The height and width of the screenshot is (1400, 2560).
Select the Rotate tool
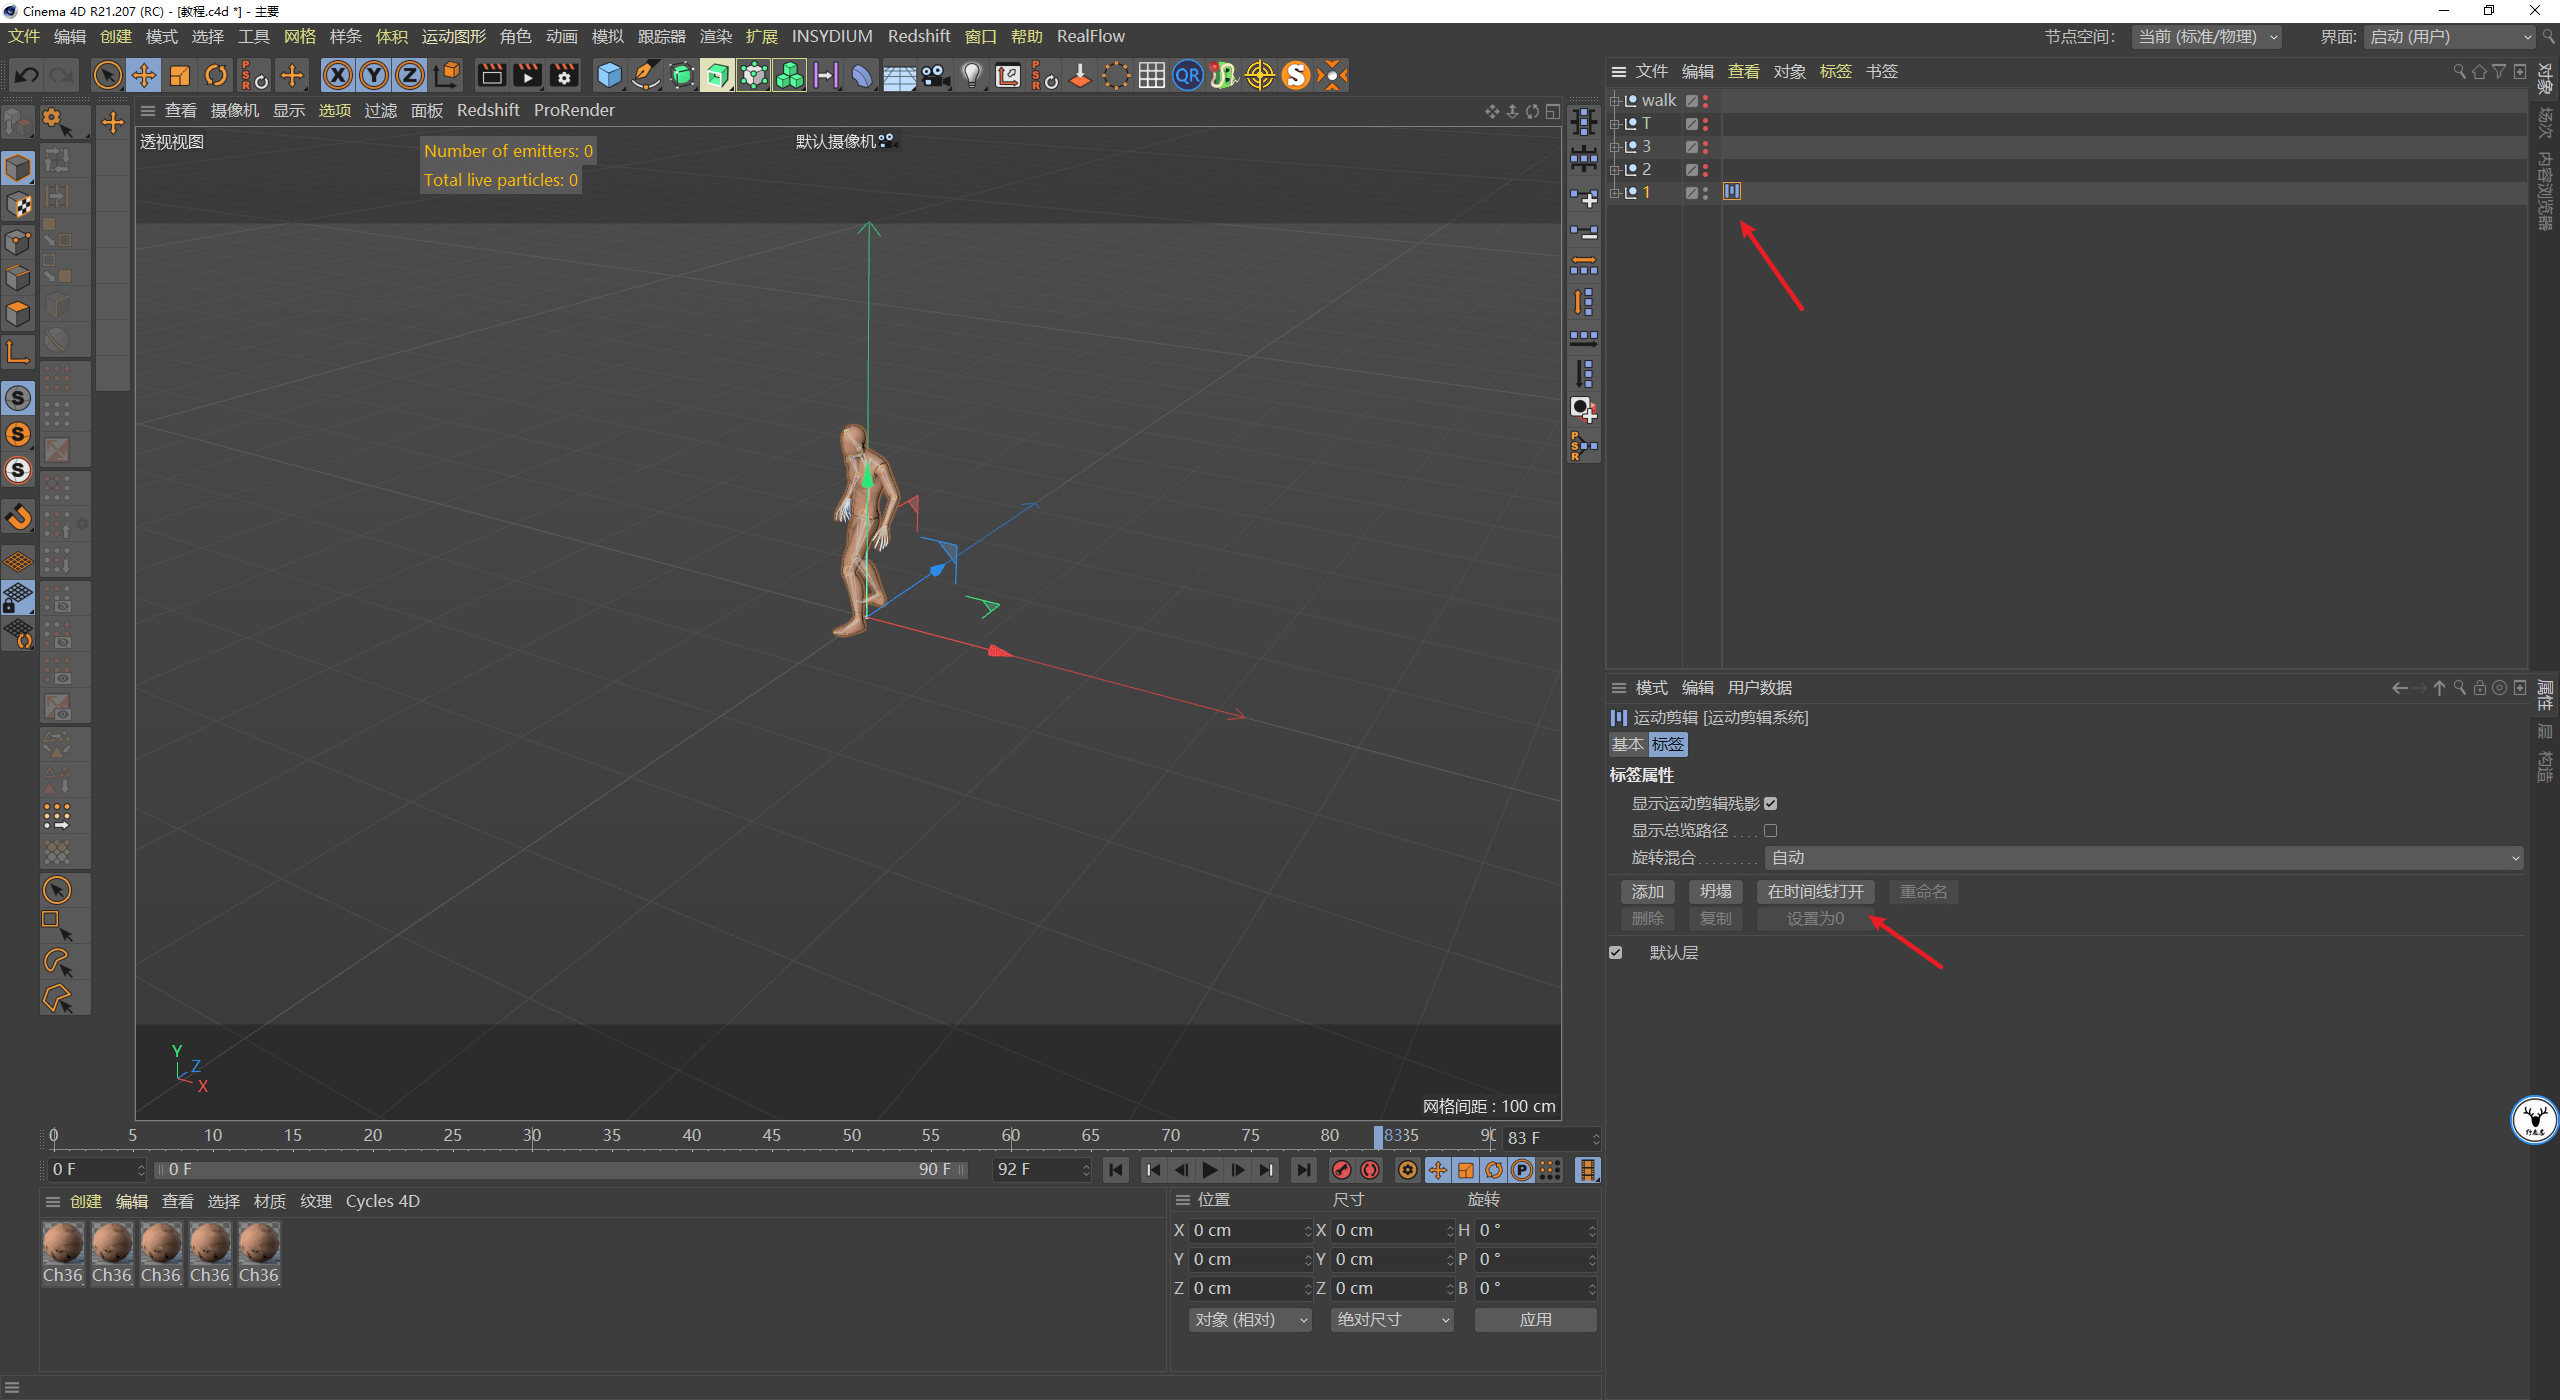pos(216,75)
